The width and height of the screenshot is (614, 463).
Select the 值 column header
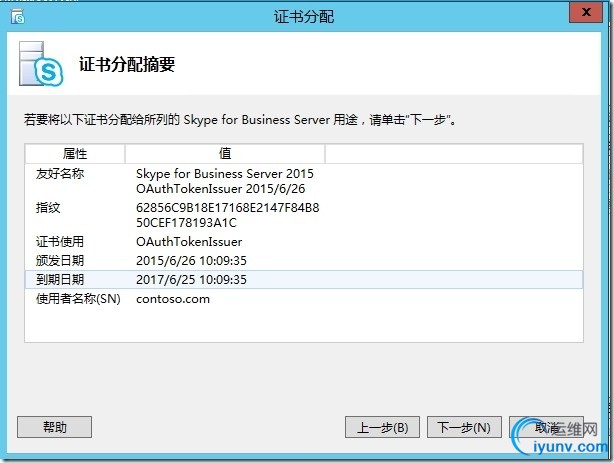[x=225, y=154]
